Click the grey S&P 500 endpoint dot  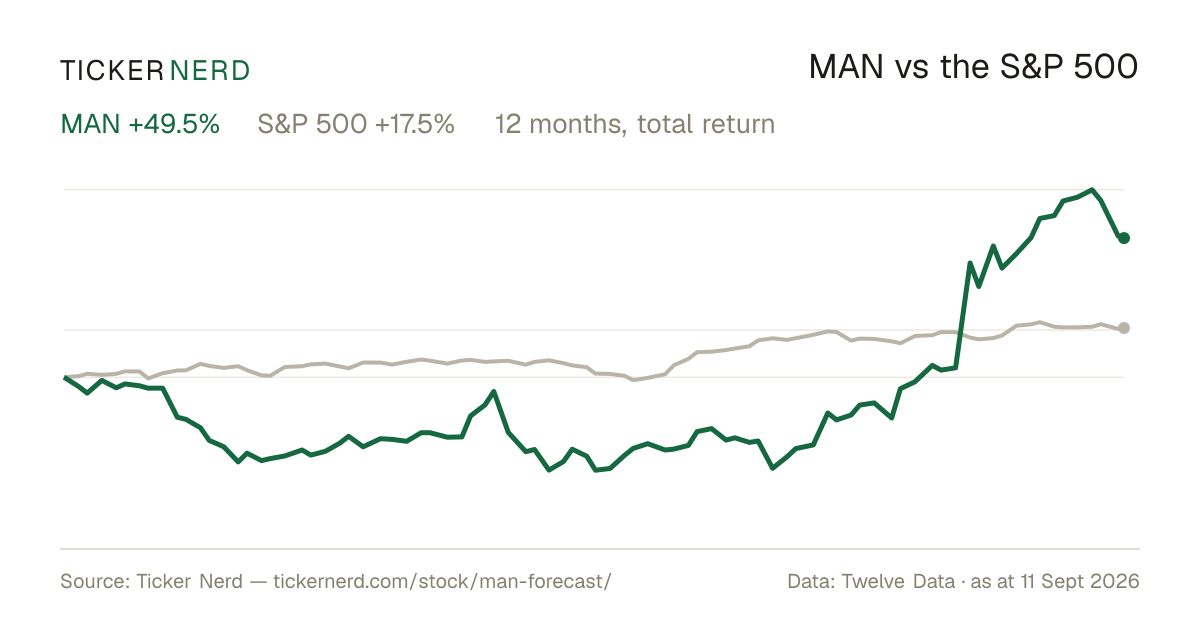pos(1124,328)
